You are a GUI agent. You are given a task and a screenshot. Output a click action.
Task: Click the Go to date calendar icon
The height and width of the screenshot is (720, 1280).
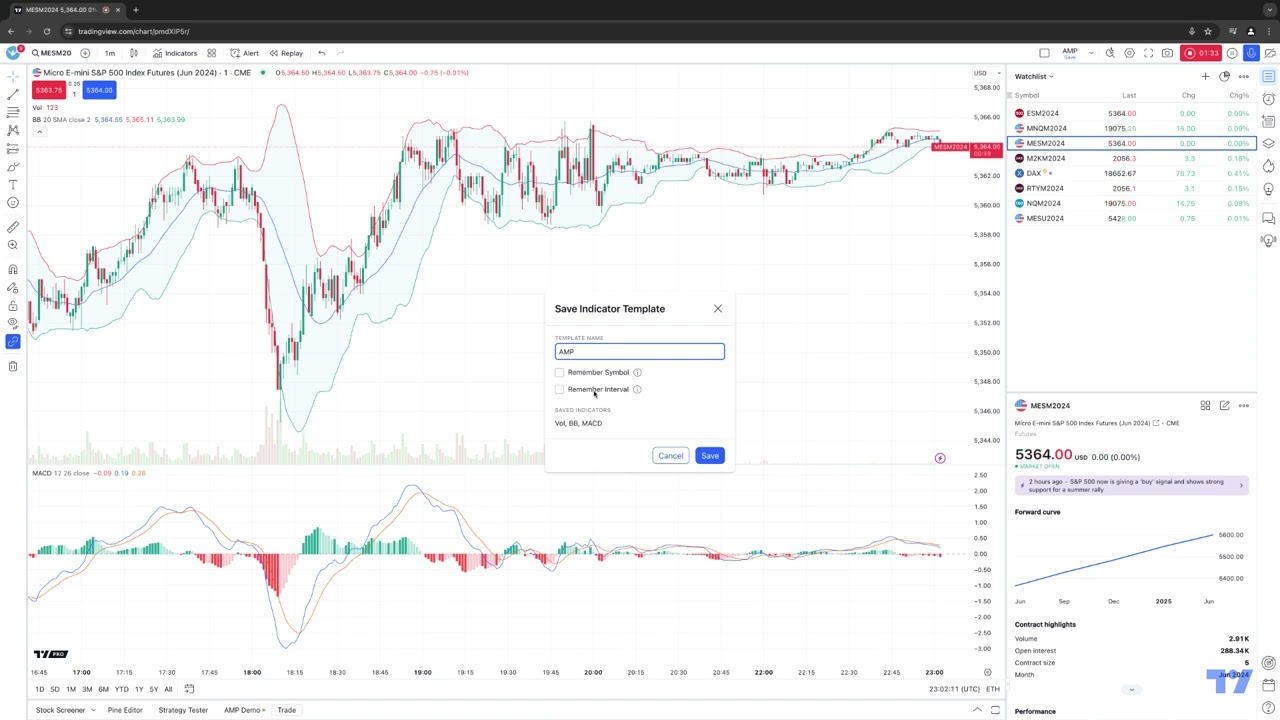[189, 689]
